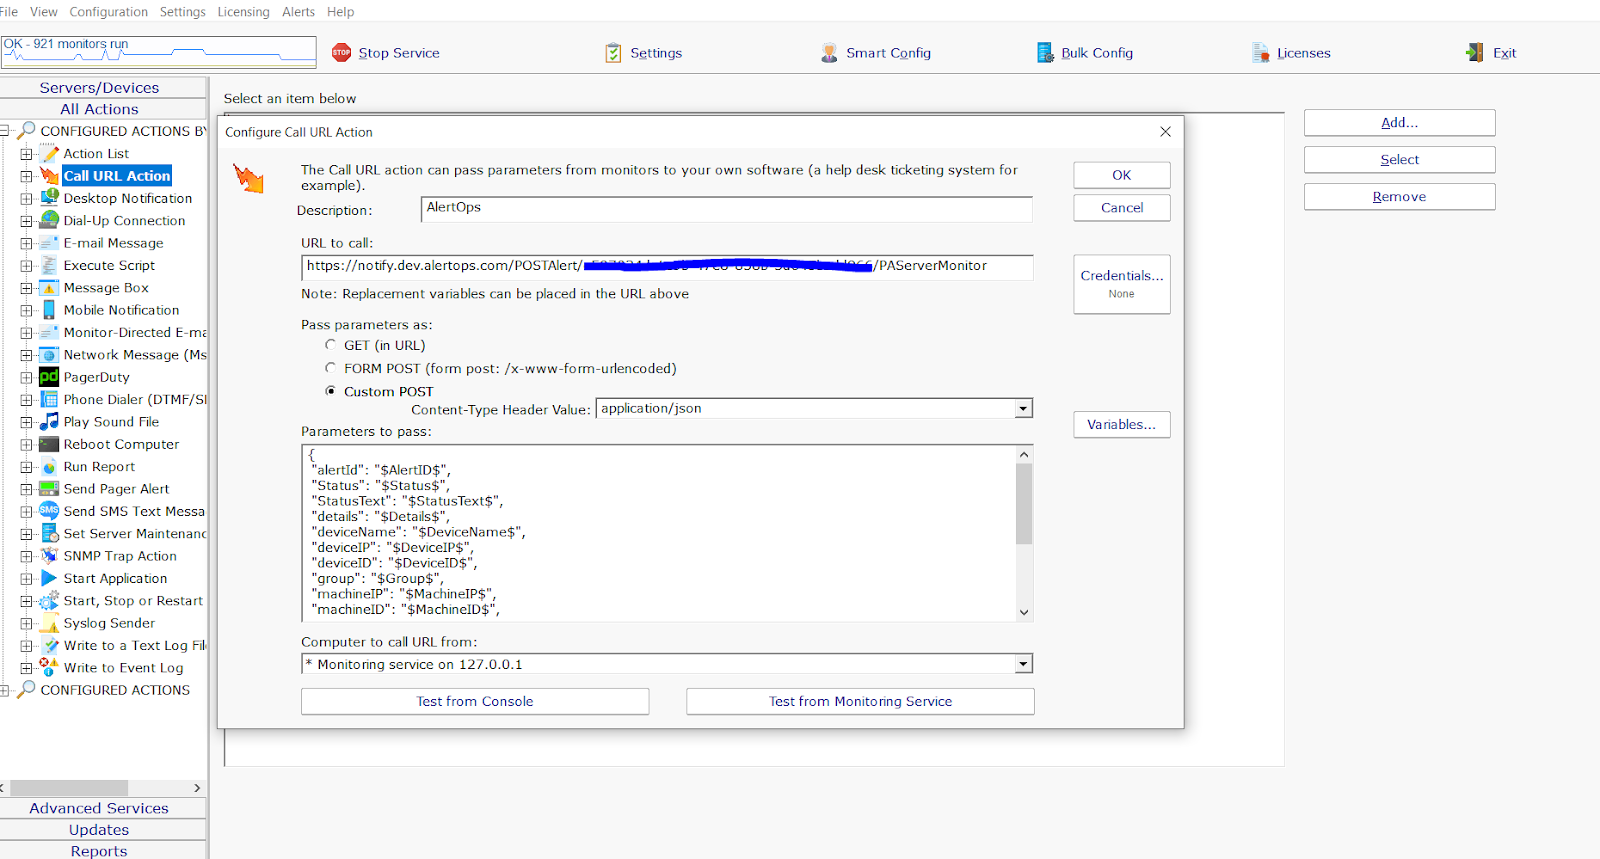This screenshot has width=1600, height=859.
Task: Select the Reboot Computer icon in tree
Action: (x=49, y=444)
